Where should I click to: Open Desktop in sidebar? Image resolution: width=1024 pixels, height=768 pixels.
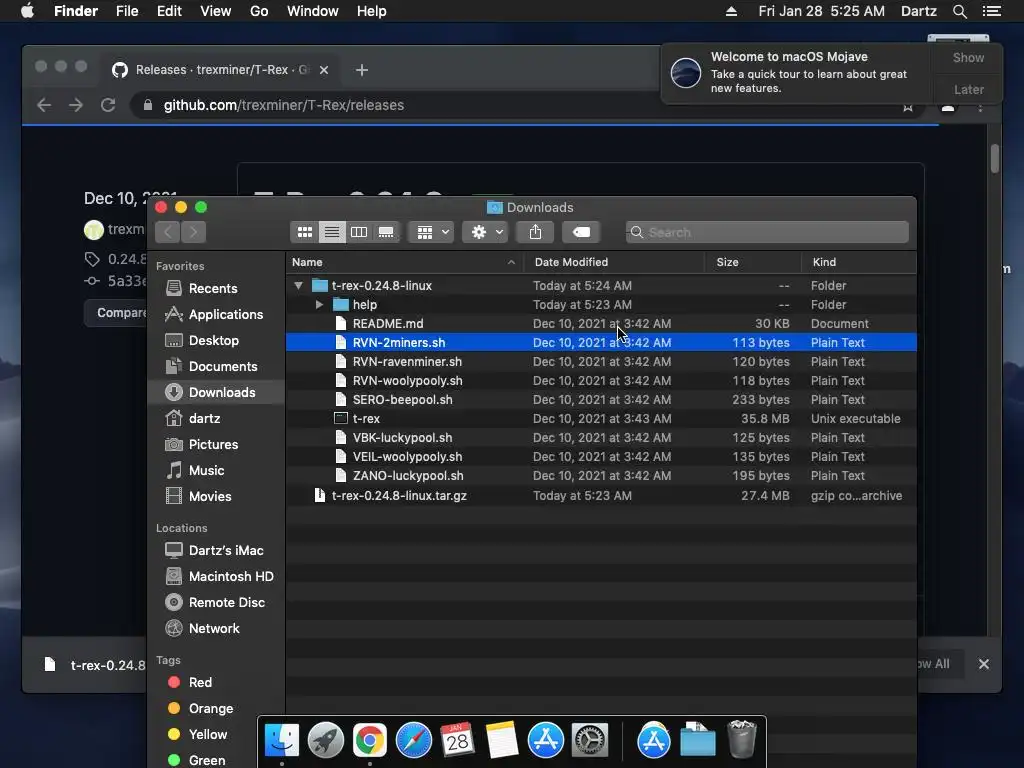click(x=216, y=340)
